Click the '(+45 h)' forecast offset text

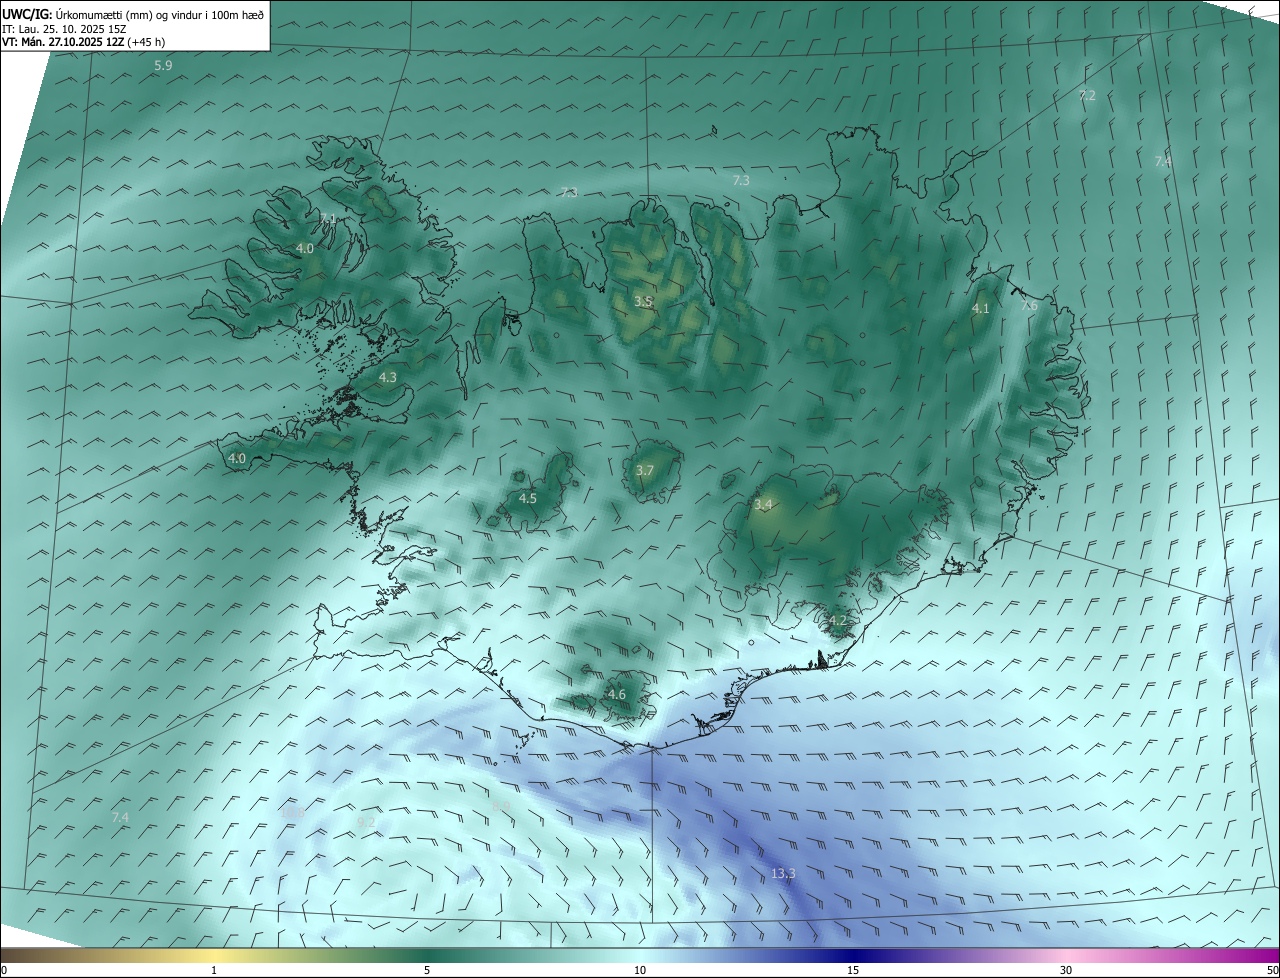(x=147, y=42)
